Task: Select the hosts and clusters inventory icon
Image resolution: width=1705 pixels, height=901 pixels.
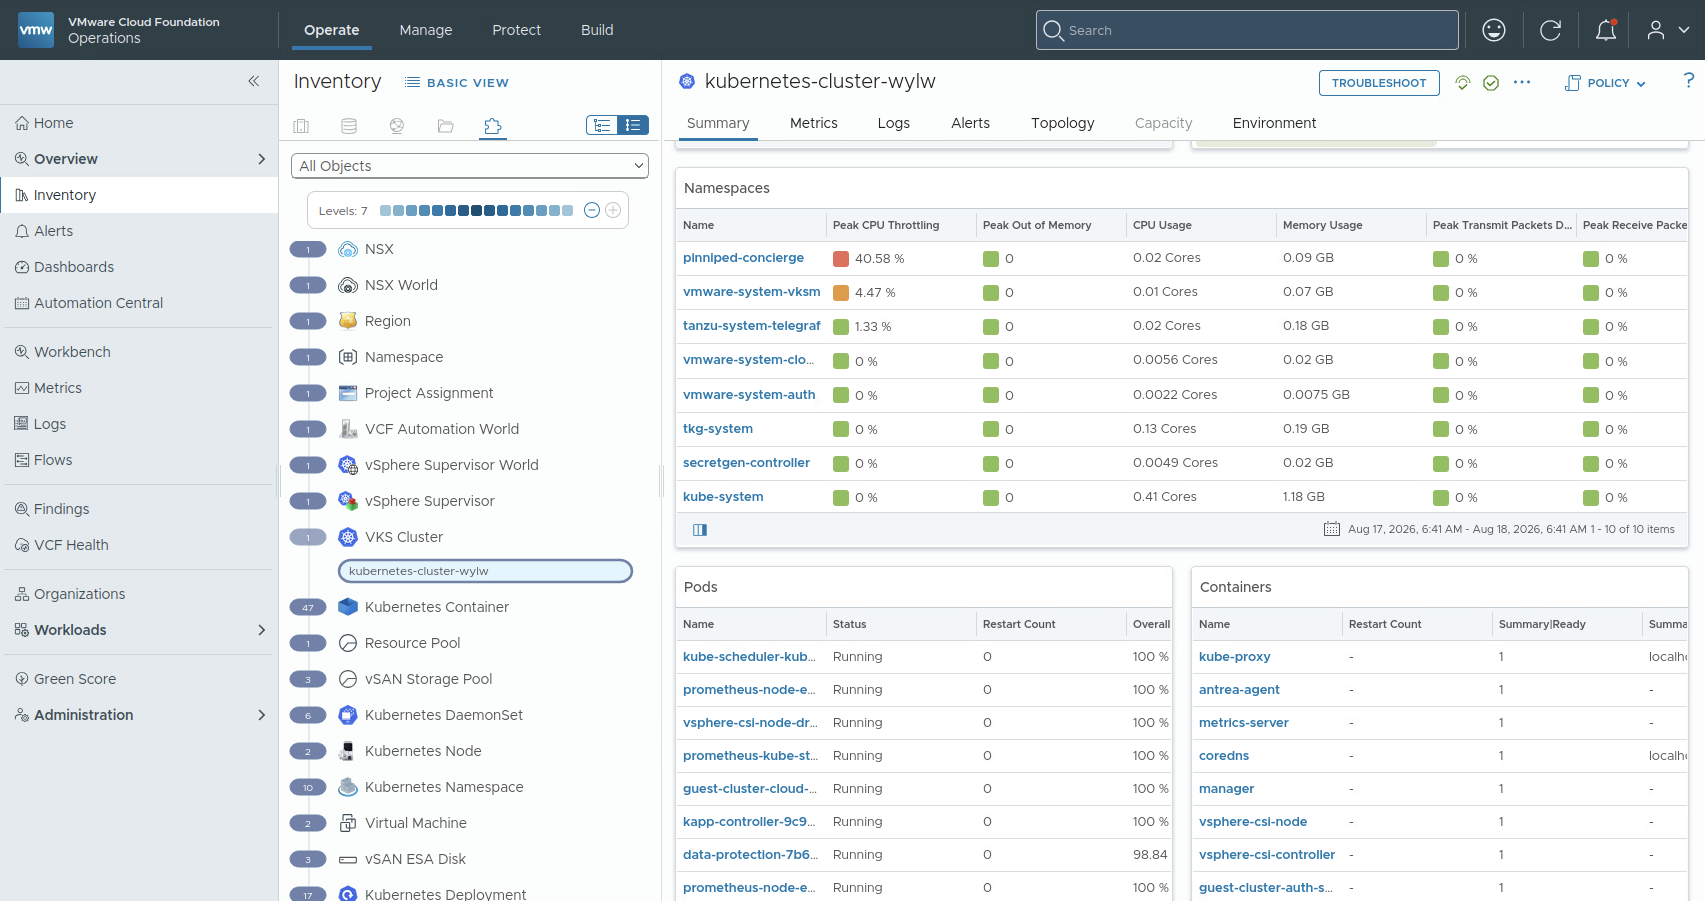Action: (x=301, y=126)
